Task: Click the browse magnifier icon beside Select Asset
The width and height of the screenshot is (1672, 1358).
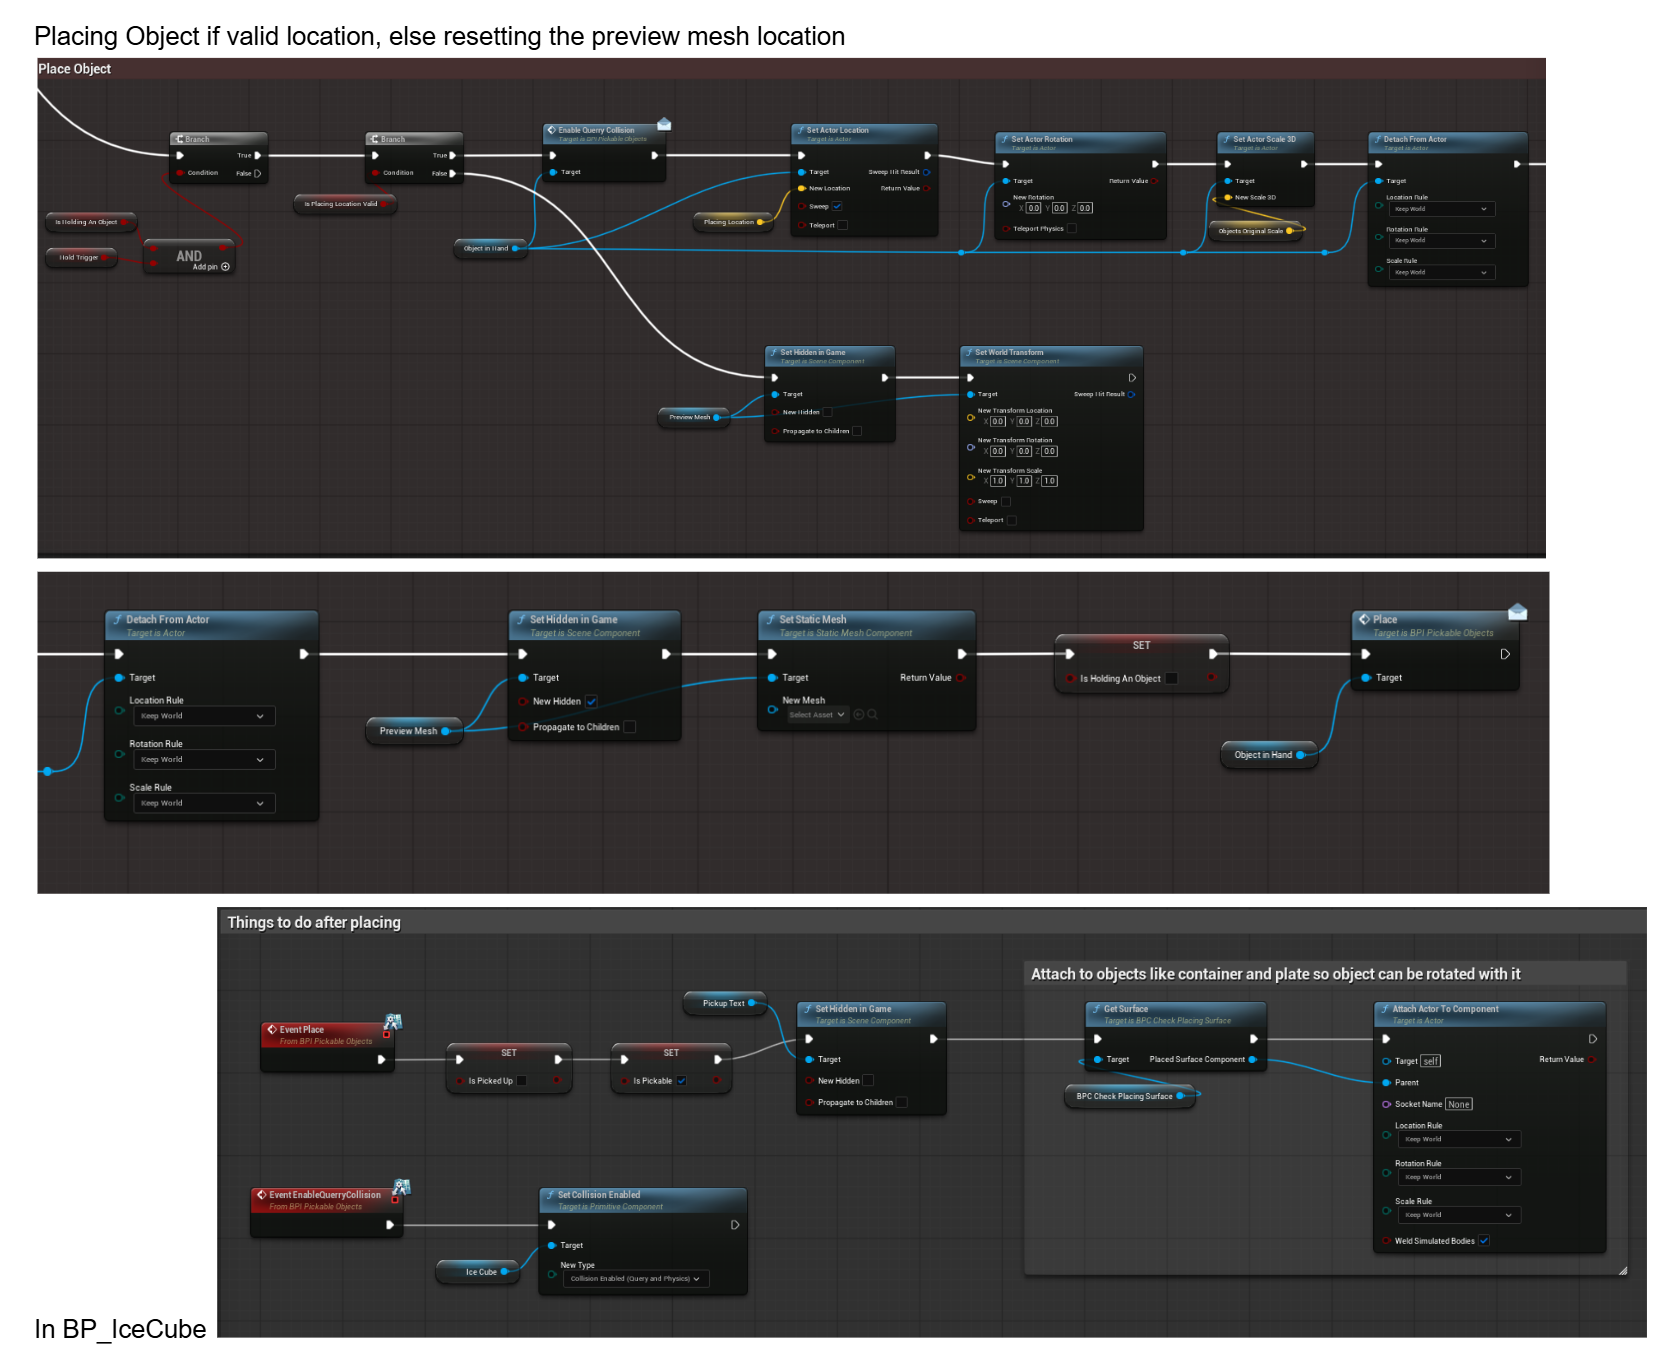Action: 872,714
